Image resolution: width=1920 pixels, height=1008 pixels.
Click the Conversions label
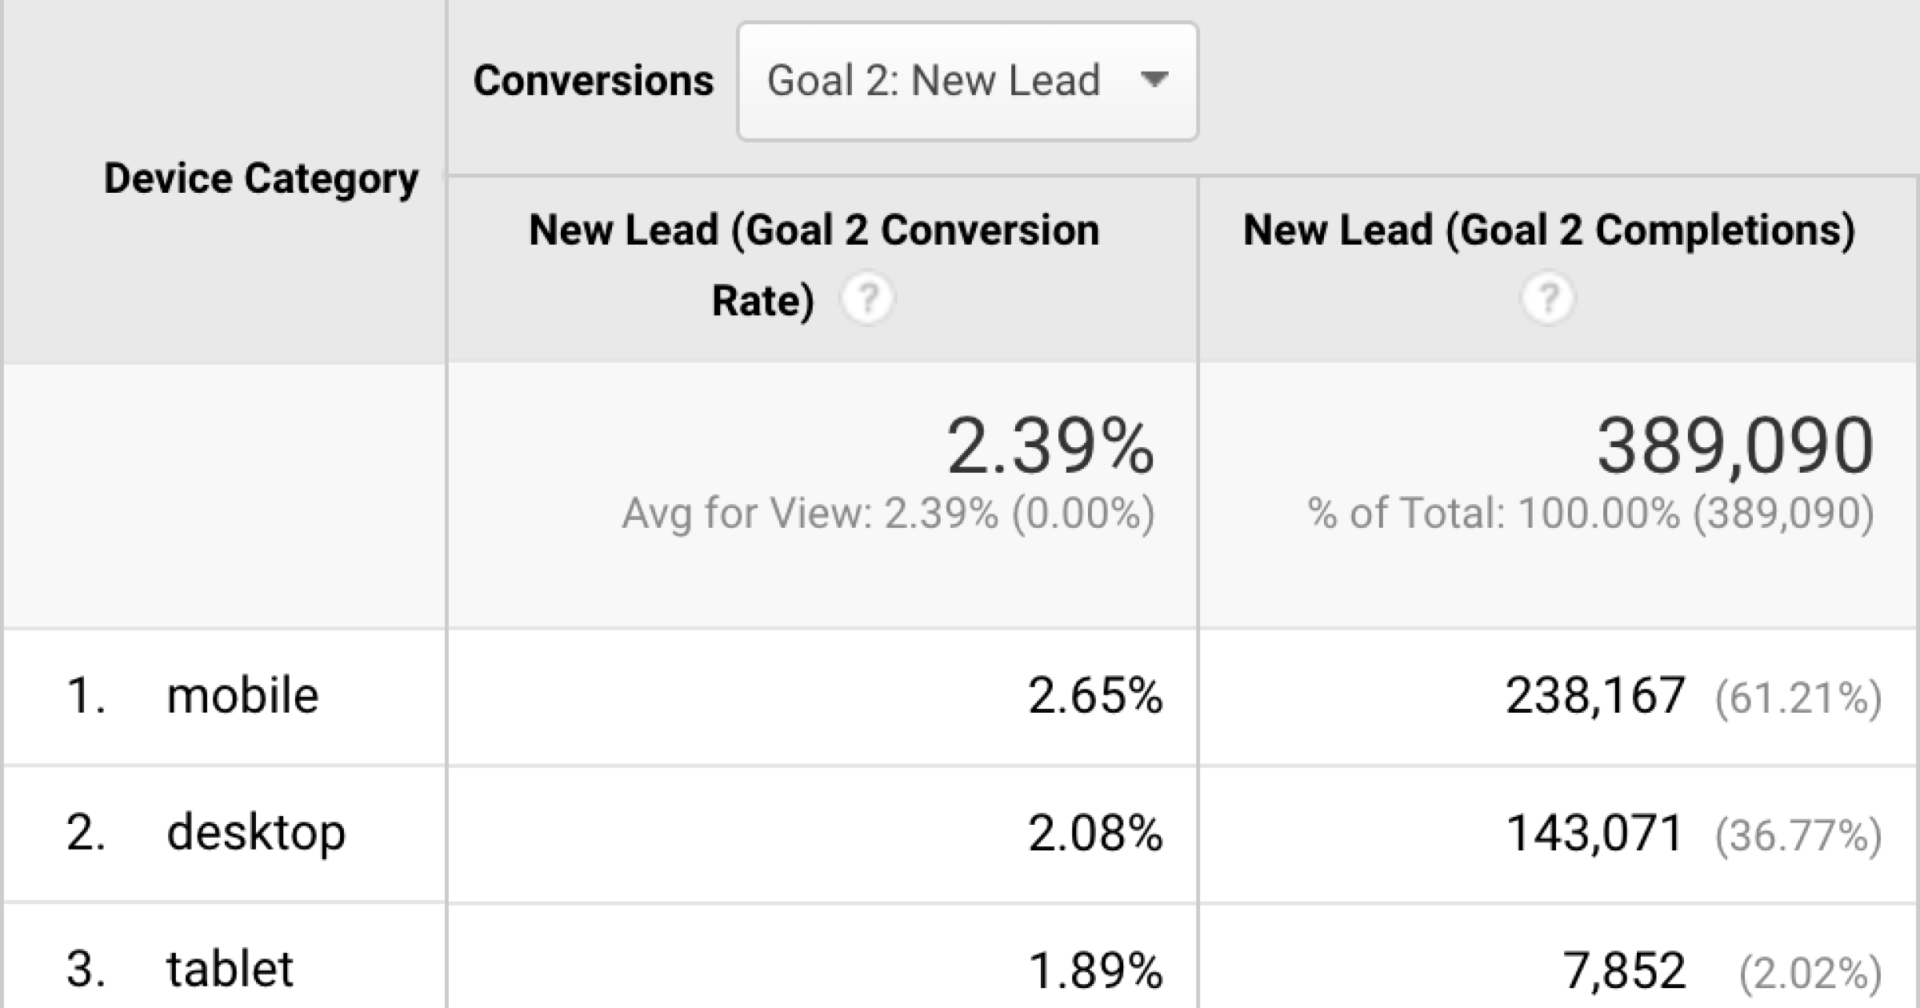(593, 81)
